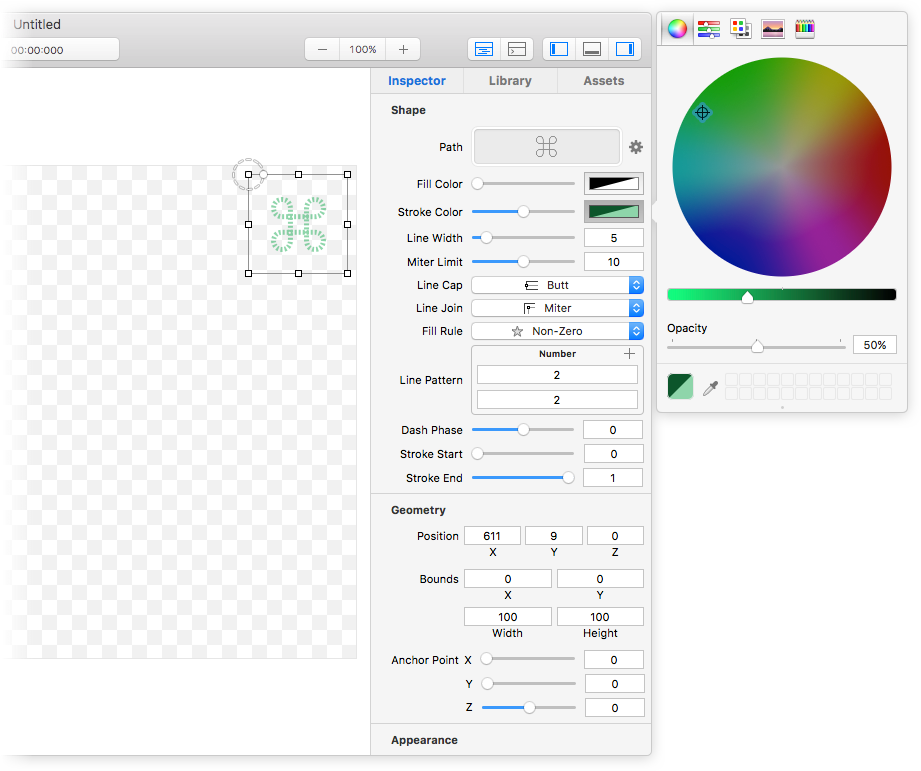Click the Stroke End value field

pyautogui.click(x=613, y=478)
